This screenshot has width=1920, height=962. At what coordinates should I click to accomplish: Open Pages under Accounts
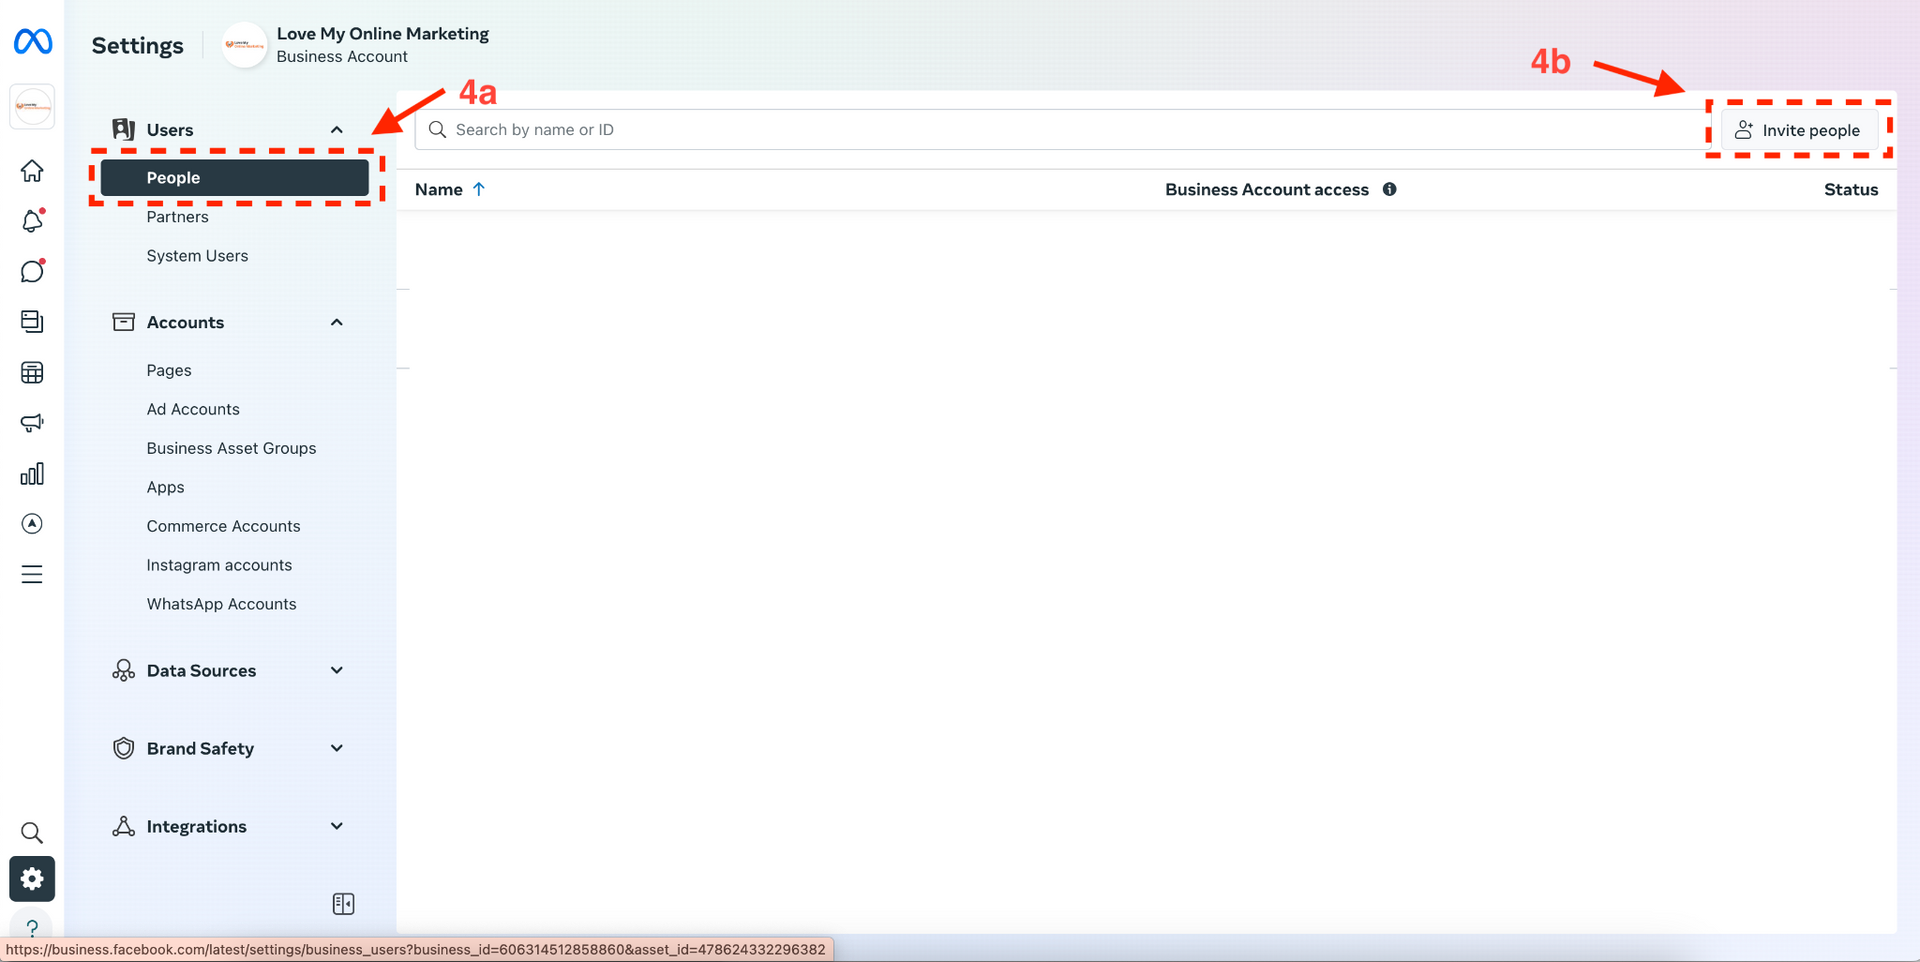[169, 370]
